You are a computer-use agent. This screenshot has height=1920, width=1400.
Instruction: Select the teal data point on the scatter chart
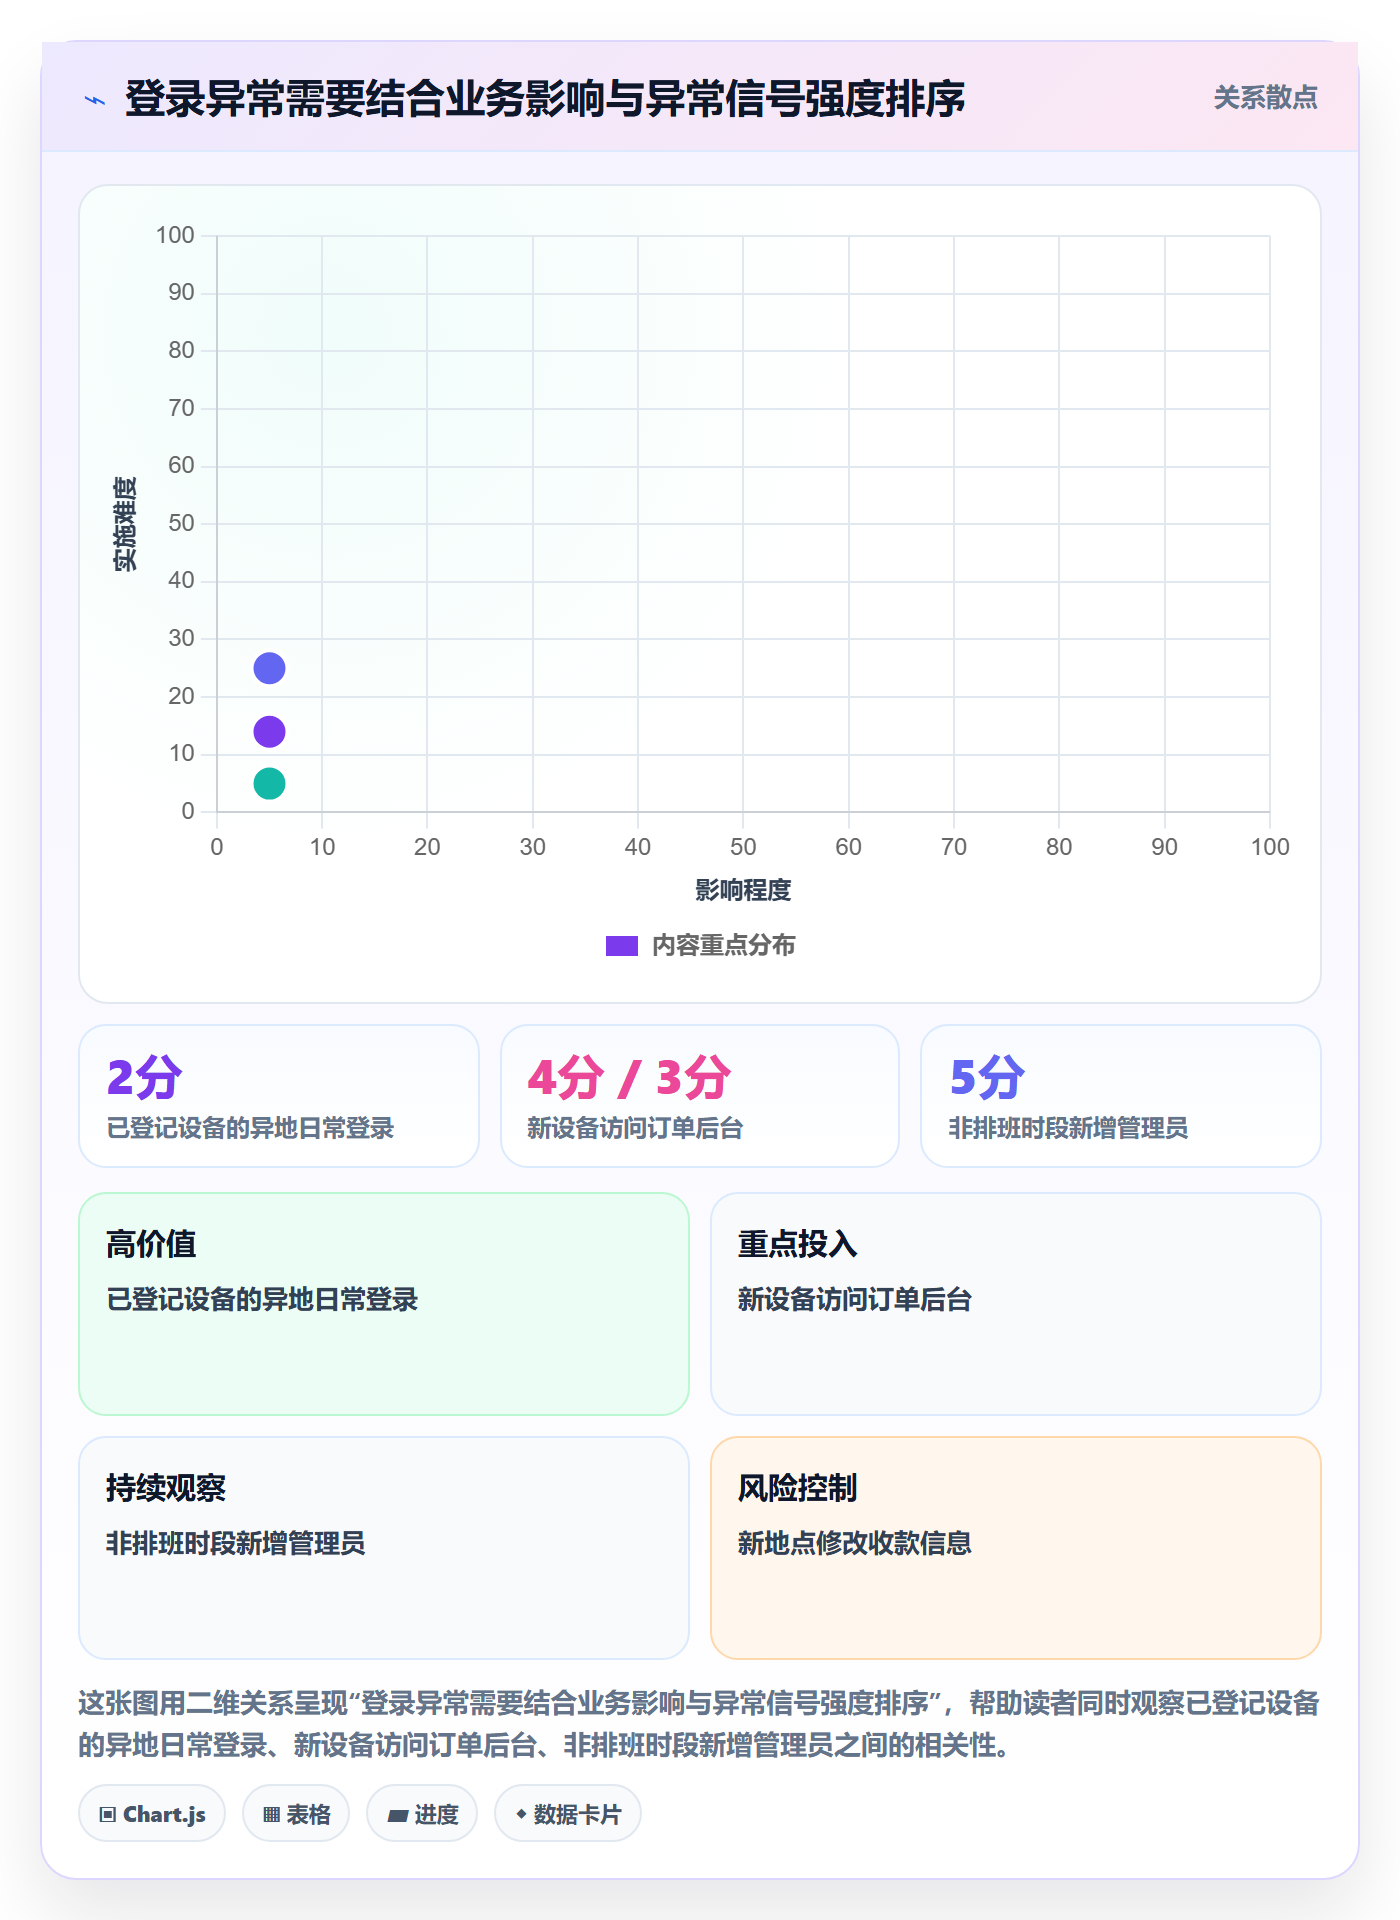pyautogui.click(x=269, y=784)
